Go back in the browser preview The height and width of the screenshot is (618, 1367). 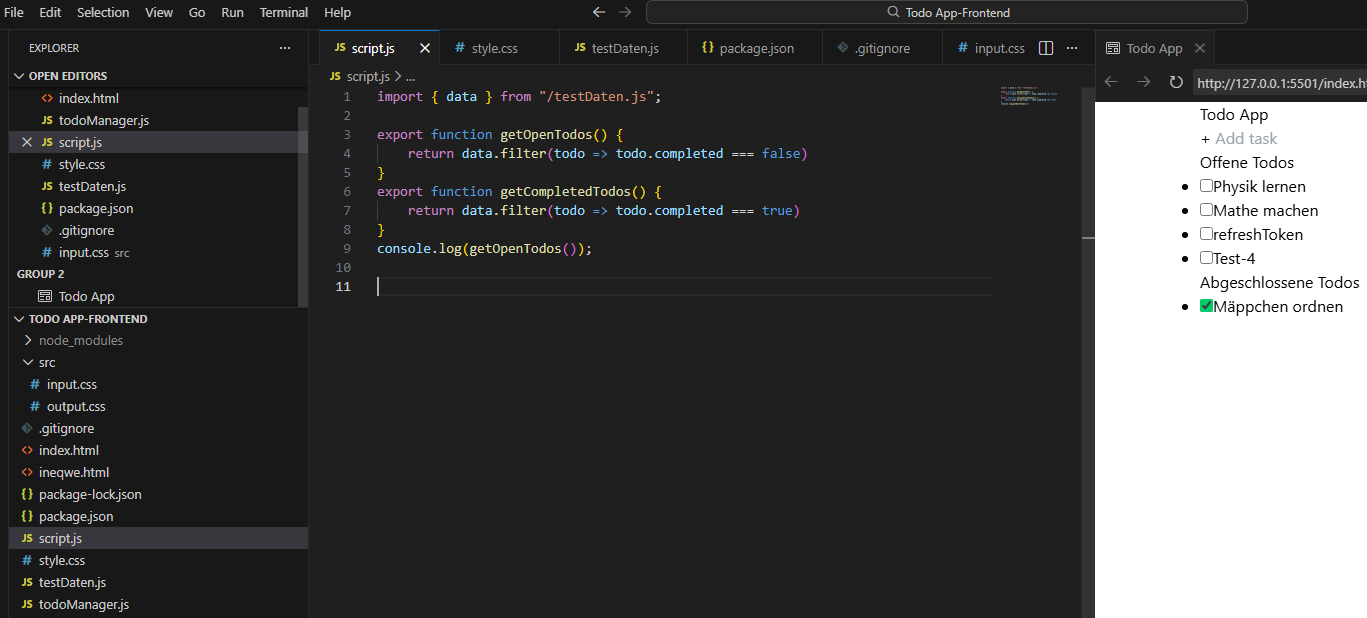1111,82
